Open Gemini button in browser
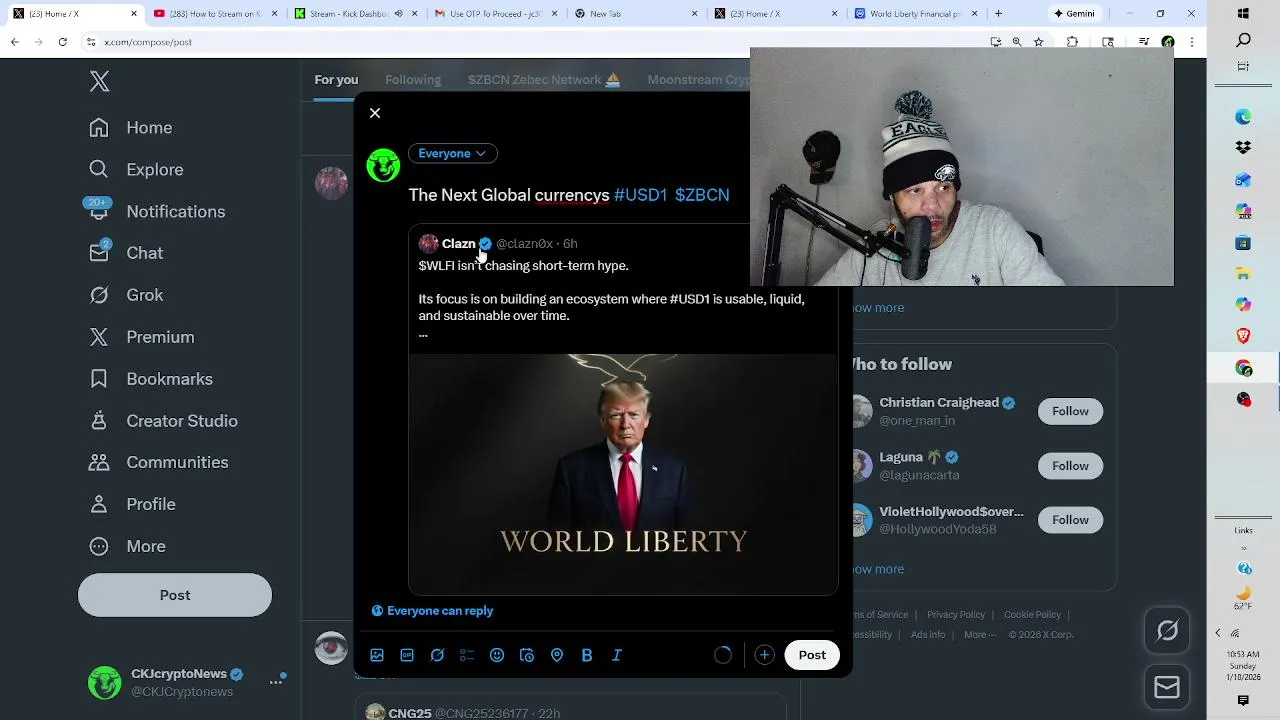 pyautogui.click(x=1075, y=14)
